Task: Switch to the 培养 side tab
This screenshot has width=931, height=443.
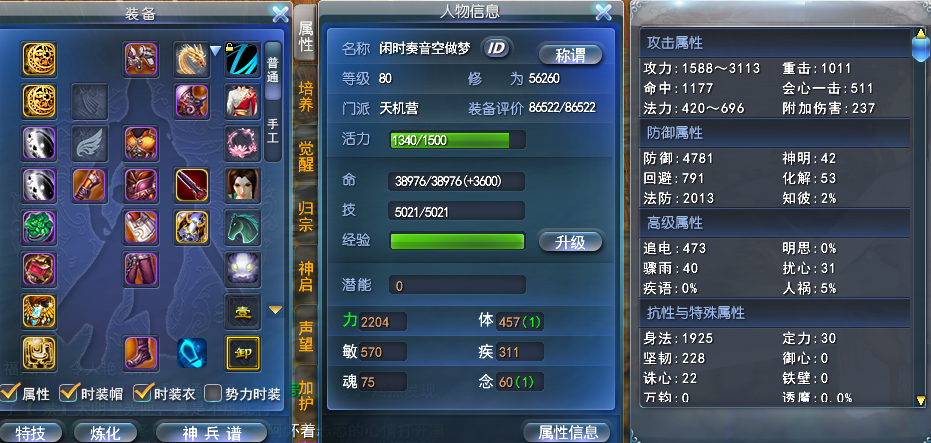Action: 306,98
